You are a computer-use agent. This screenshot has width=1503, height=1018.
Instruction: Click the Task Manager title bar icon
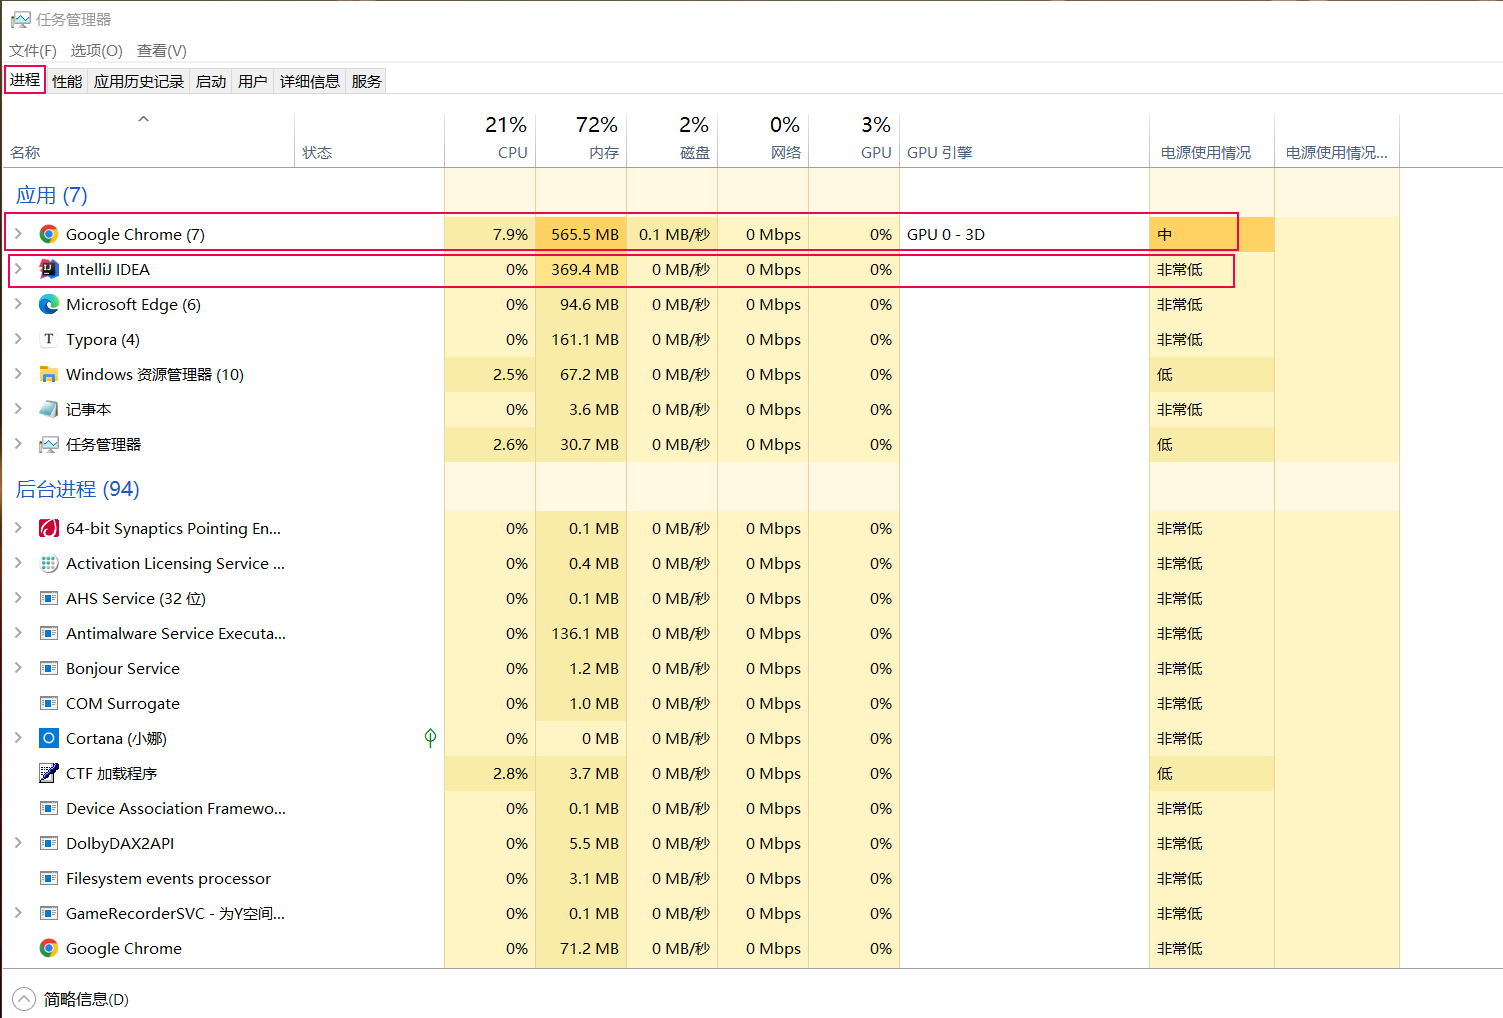[20, 19]
